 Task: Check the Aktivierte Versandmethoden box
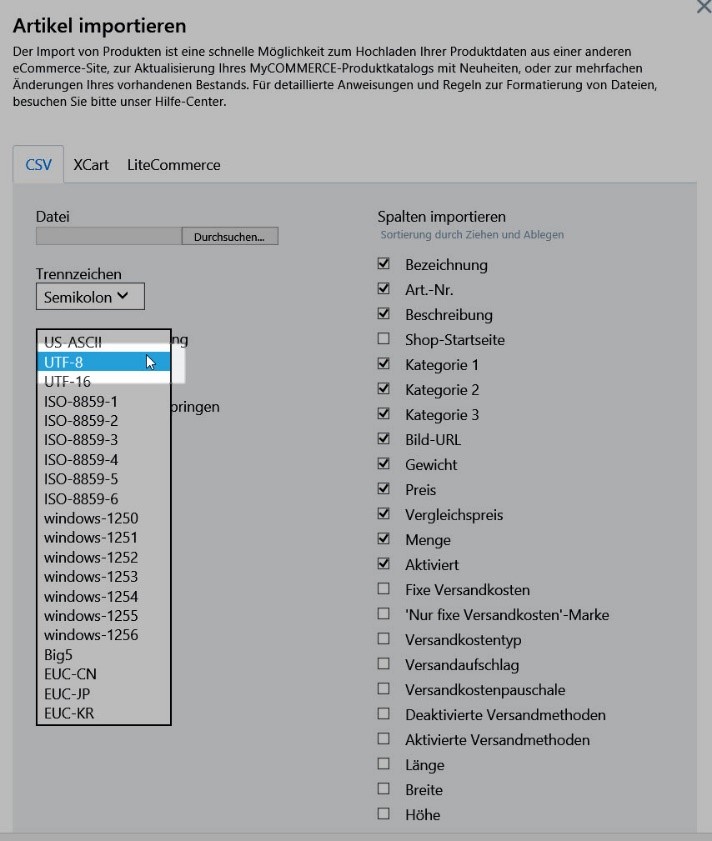point(384,739)
